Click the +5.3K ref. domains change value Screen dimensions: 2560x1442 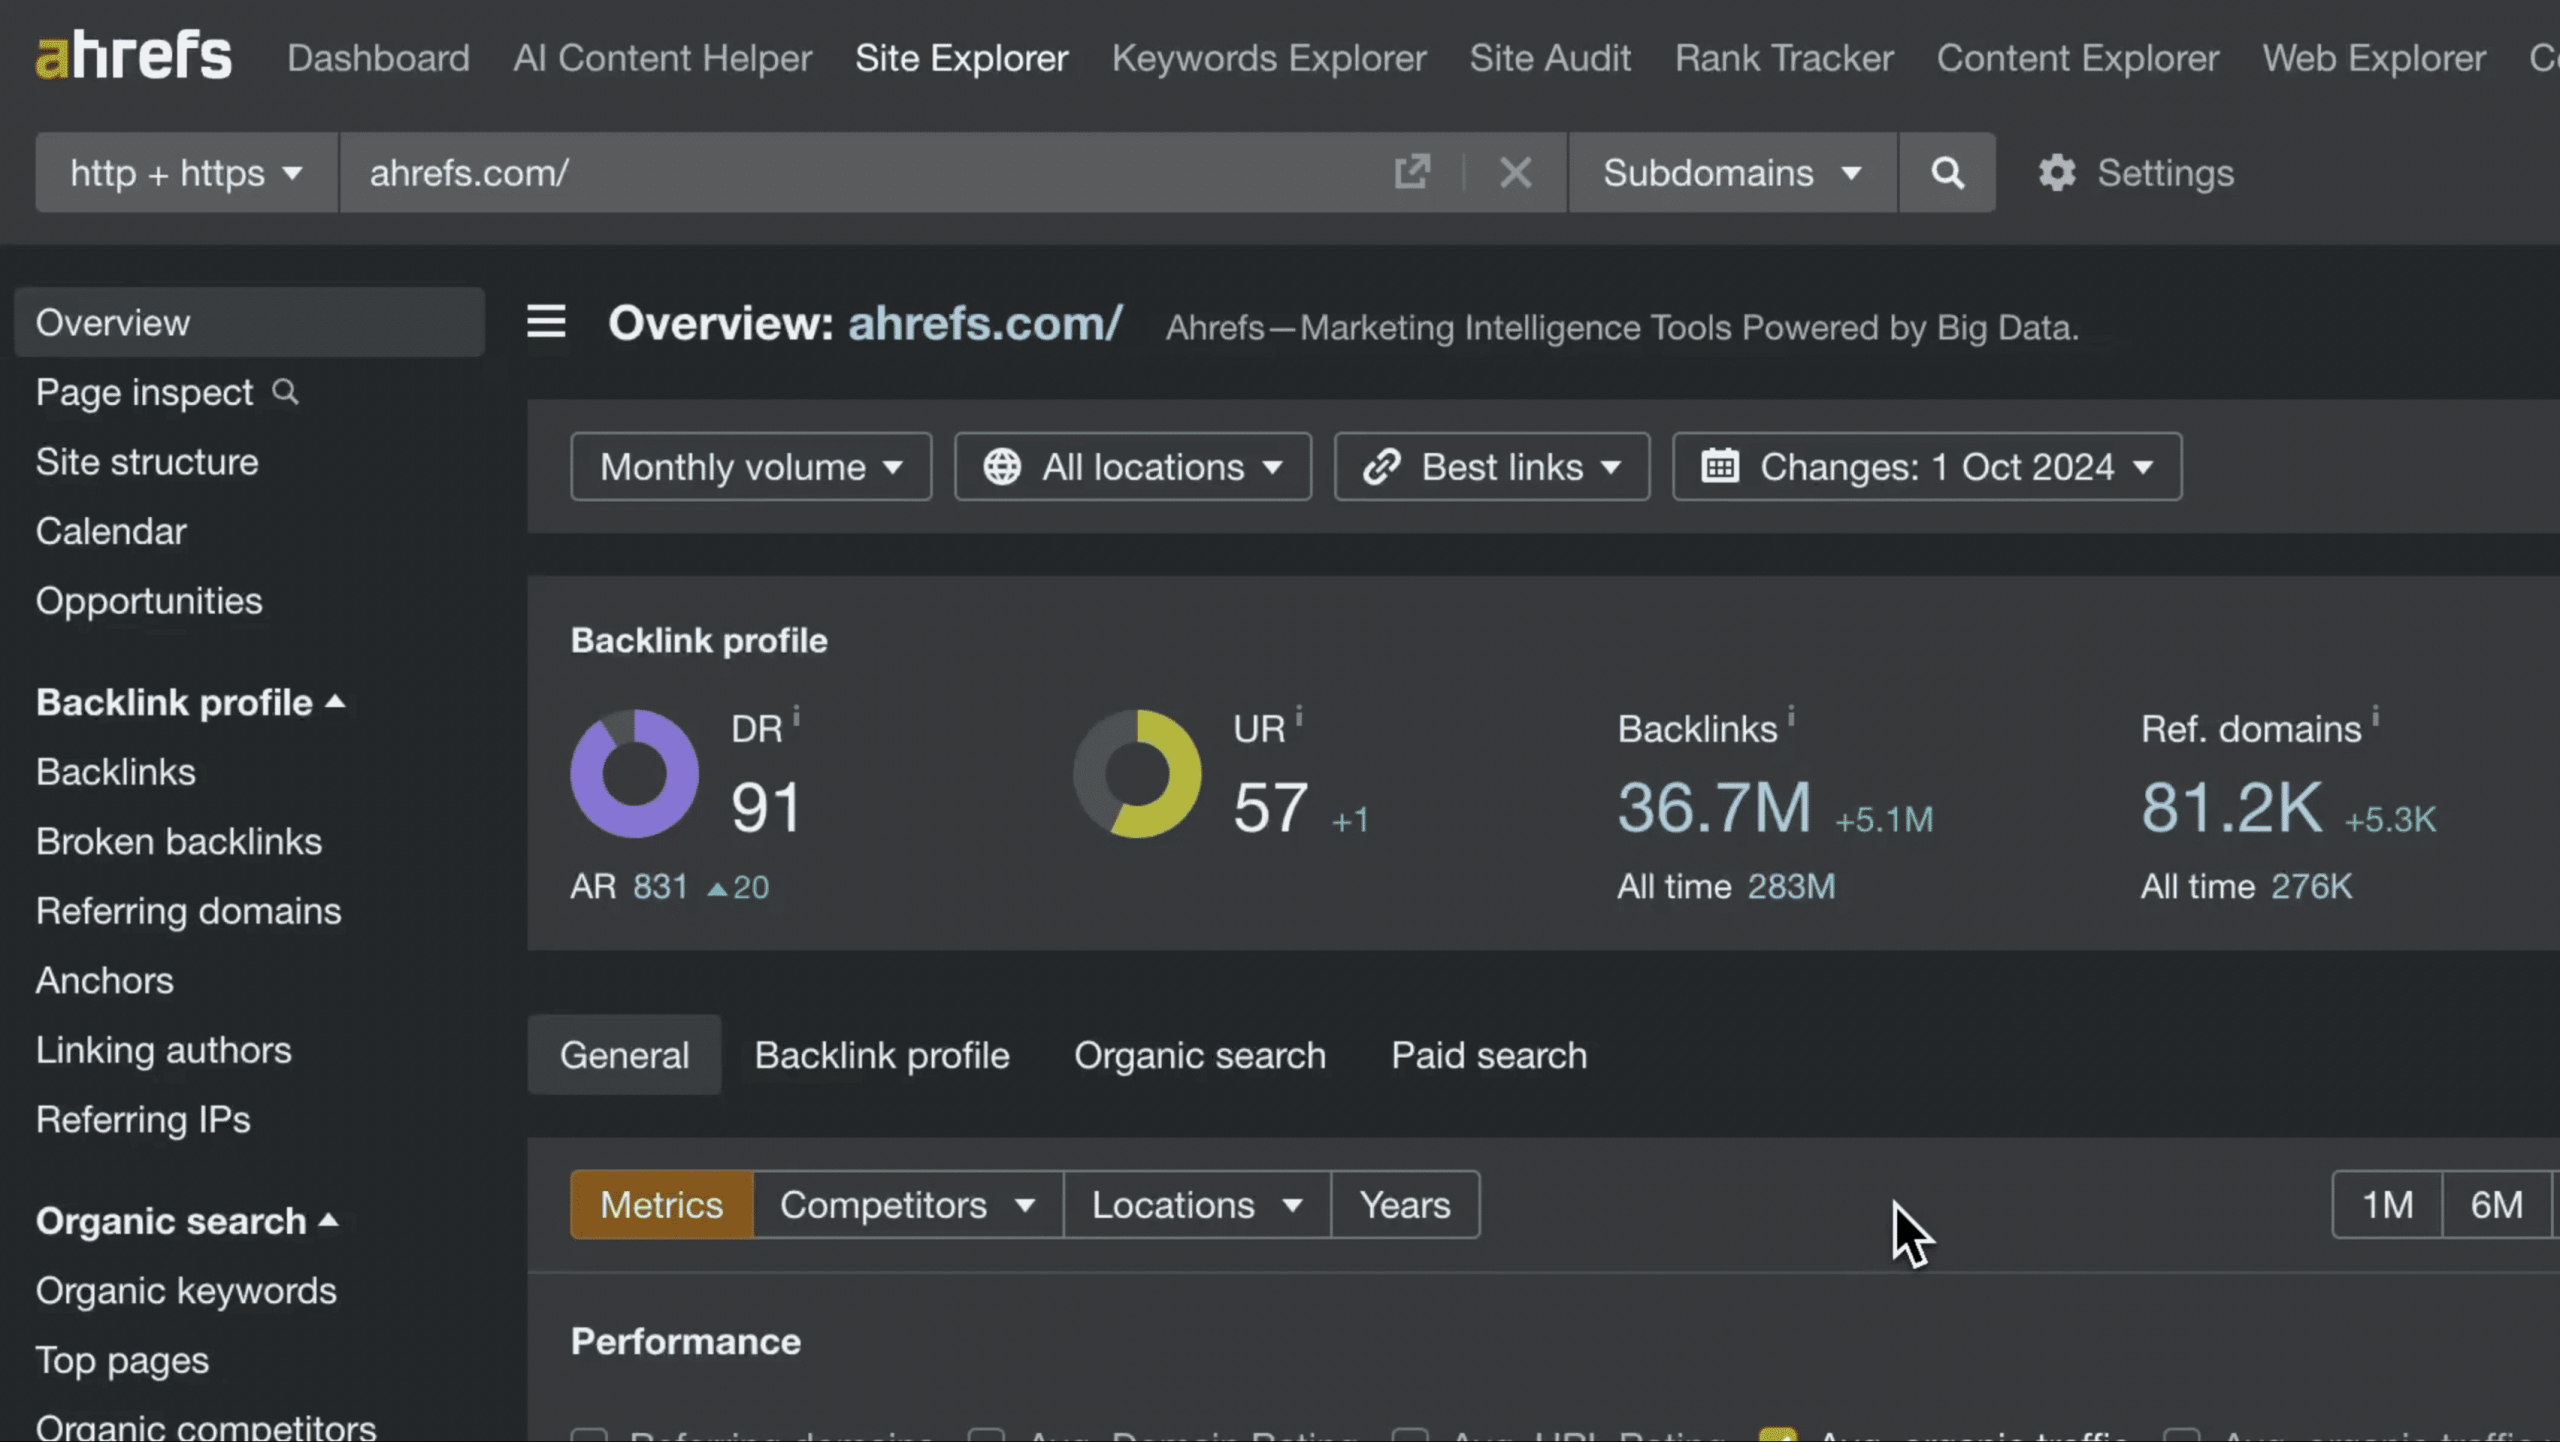(2390, 819)
